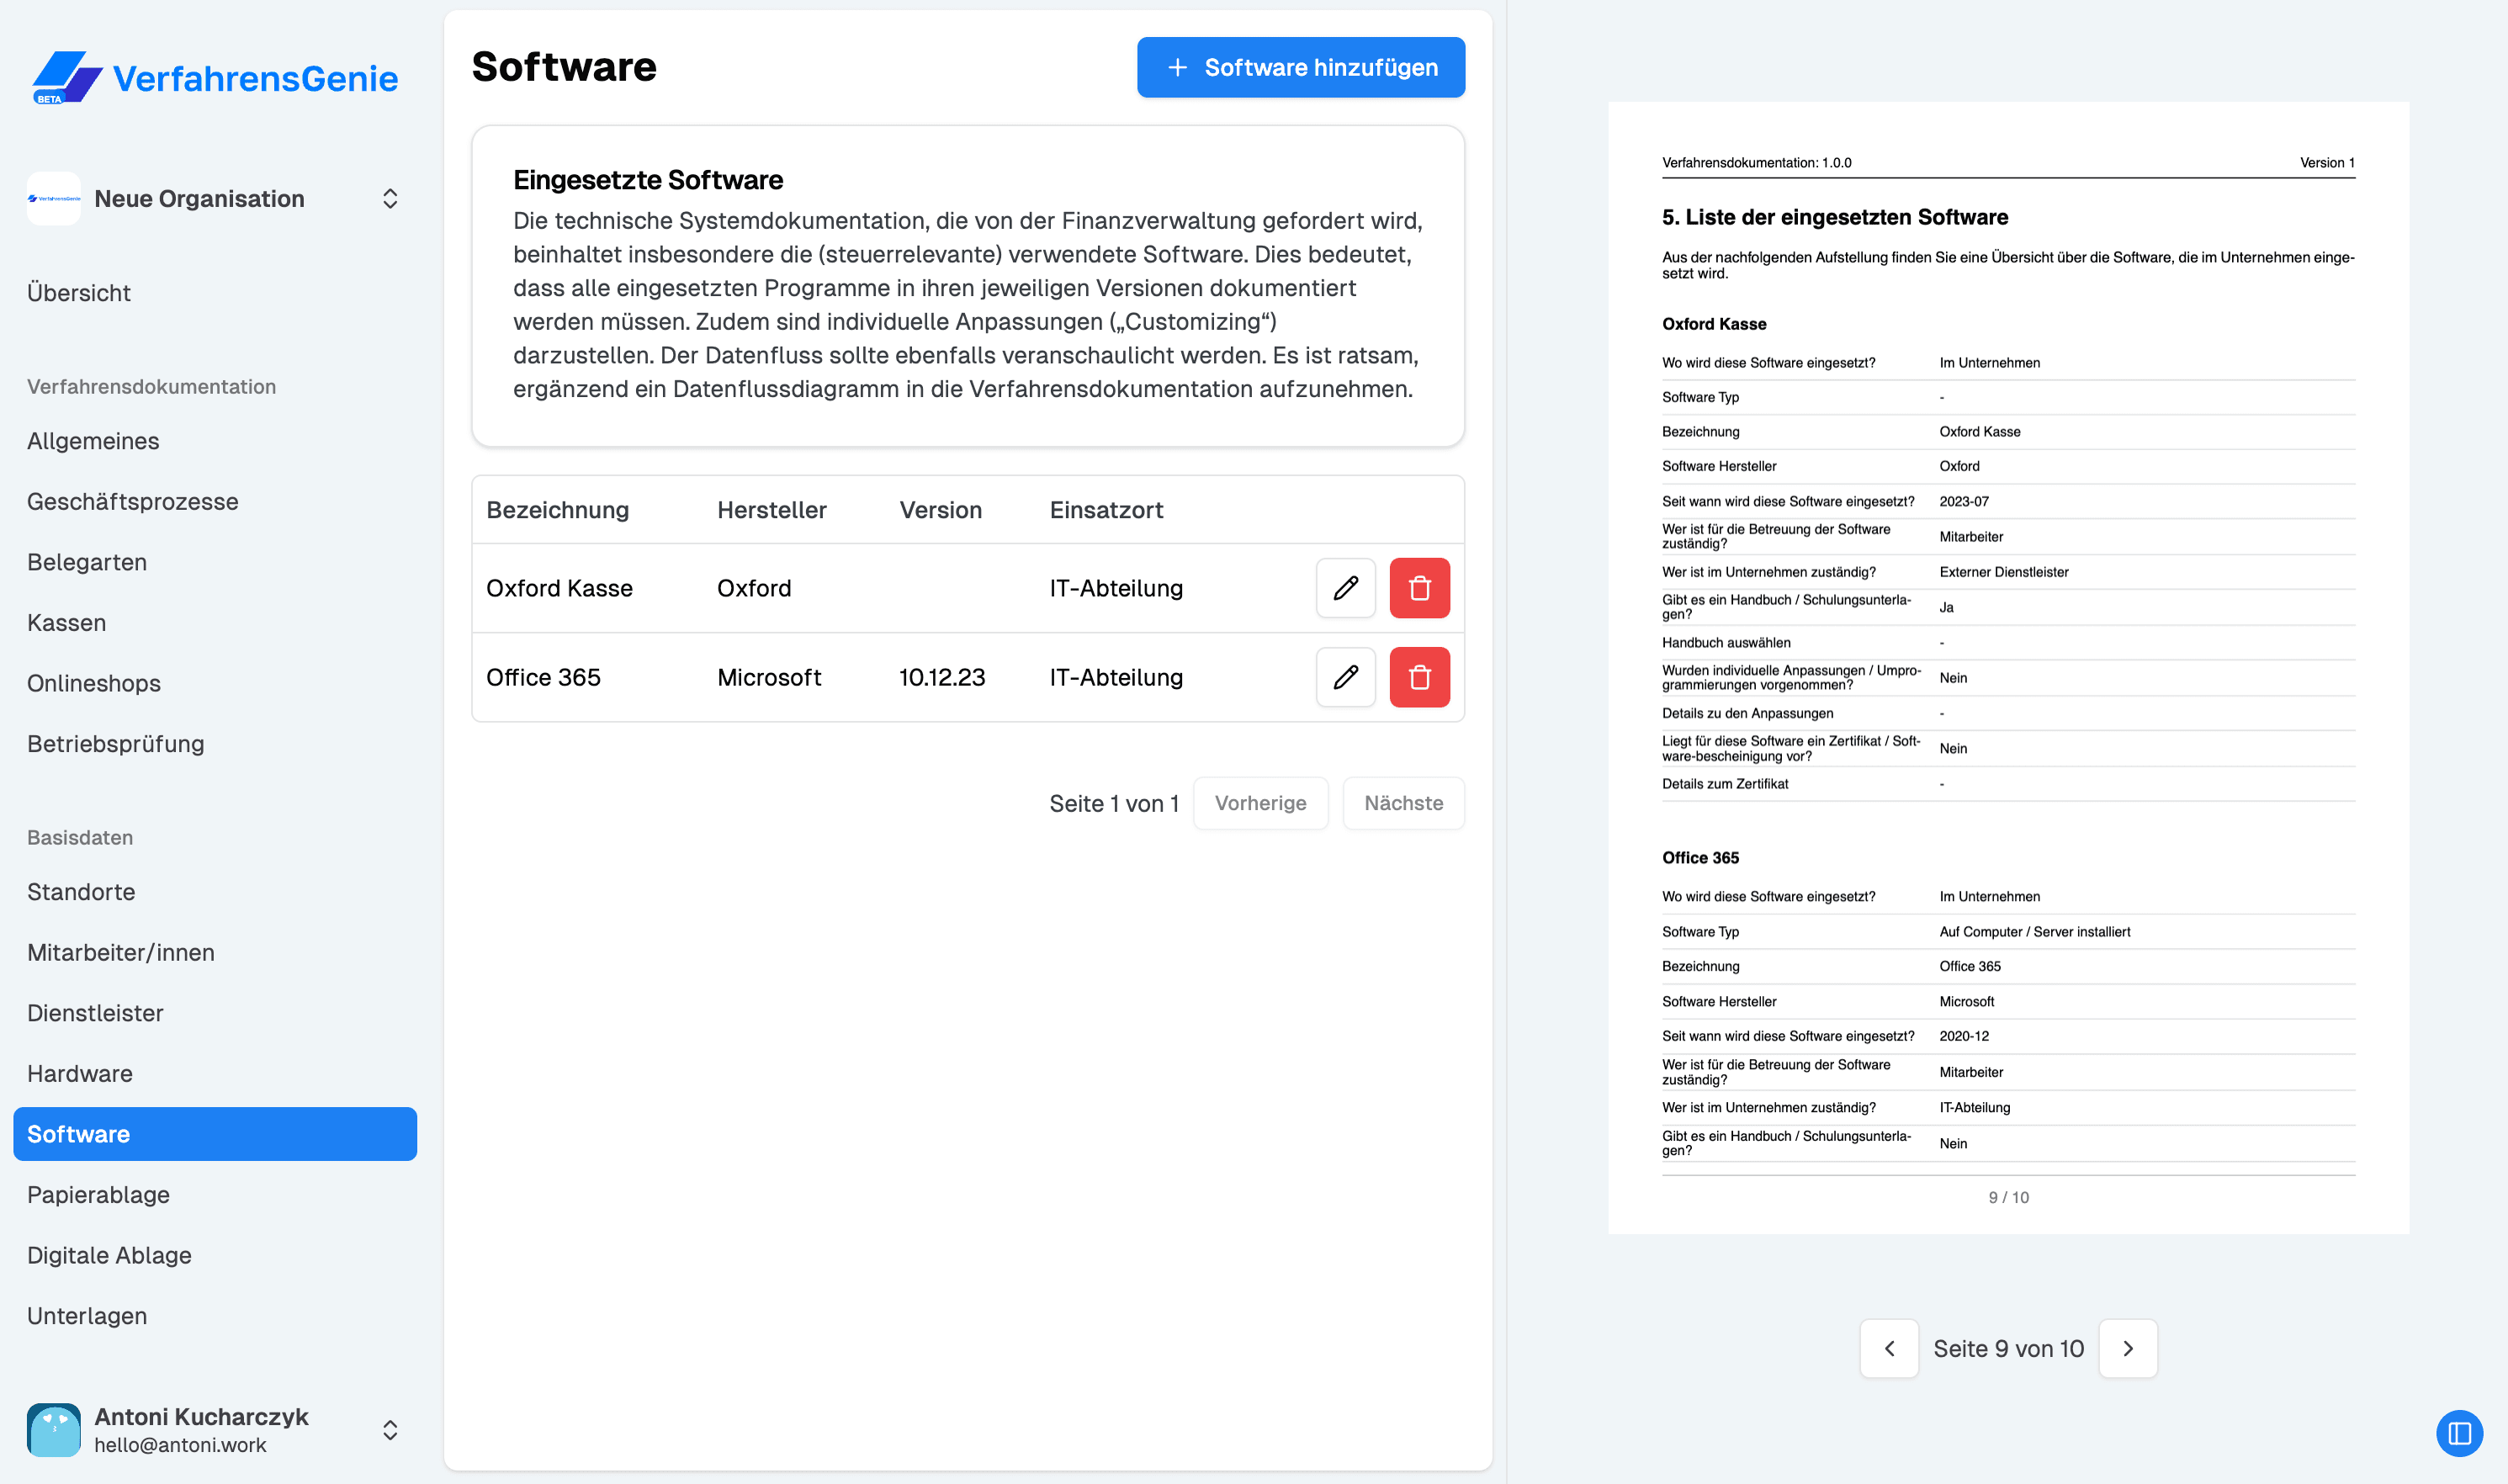Image resolution: width=2508 pixels, height=1484 pixels.
Task: Select the active Software sidebar item
Action: point(215,1134)
